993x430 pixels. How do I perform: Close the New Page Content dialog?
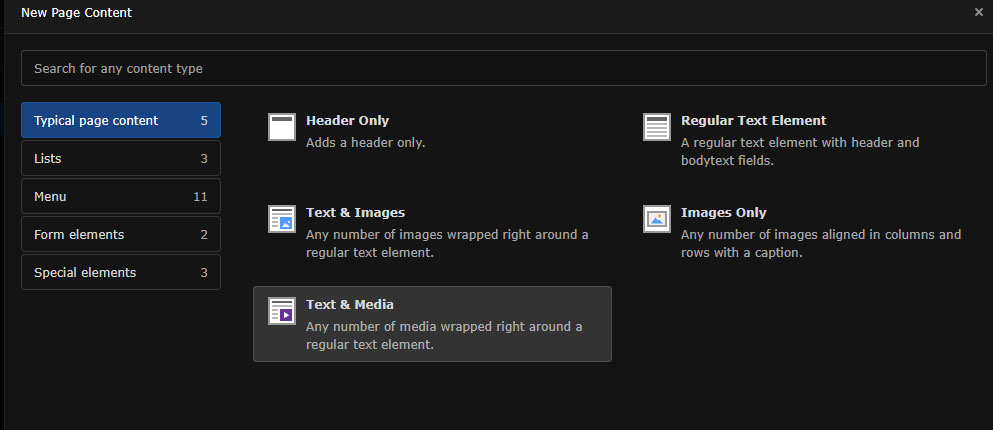point(978,12)
